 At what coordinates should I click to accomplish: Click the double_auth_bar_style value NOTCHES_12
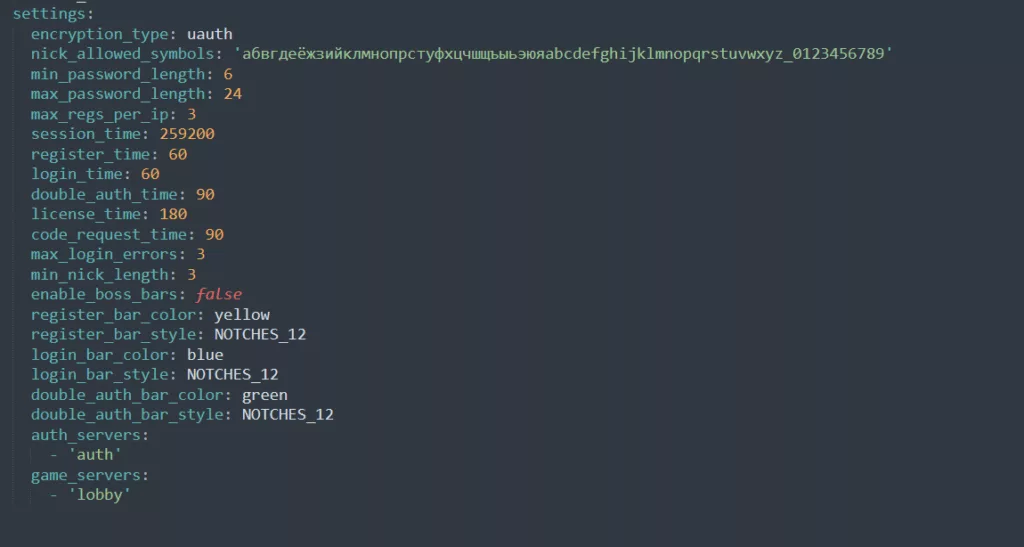(287, 414)
